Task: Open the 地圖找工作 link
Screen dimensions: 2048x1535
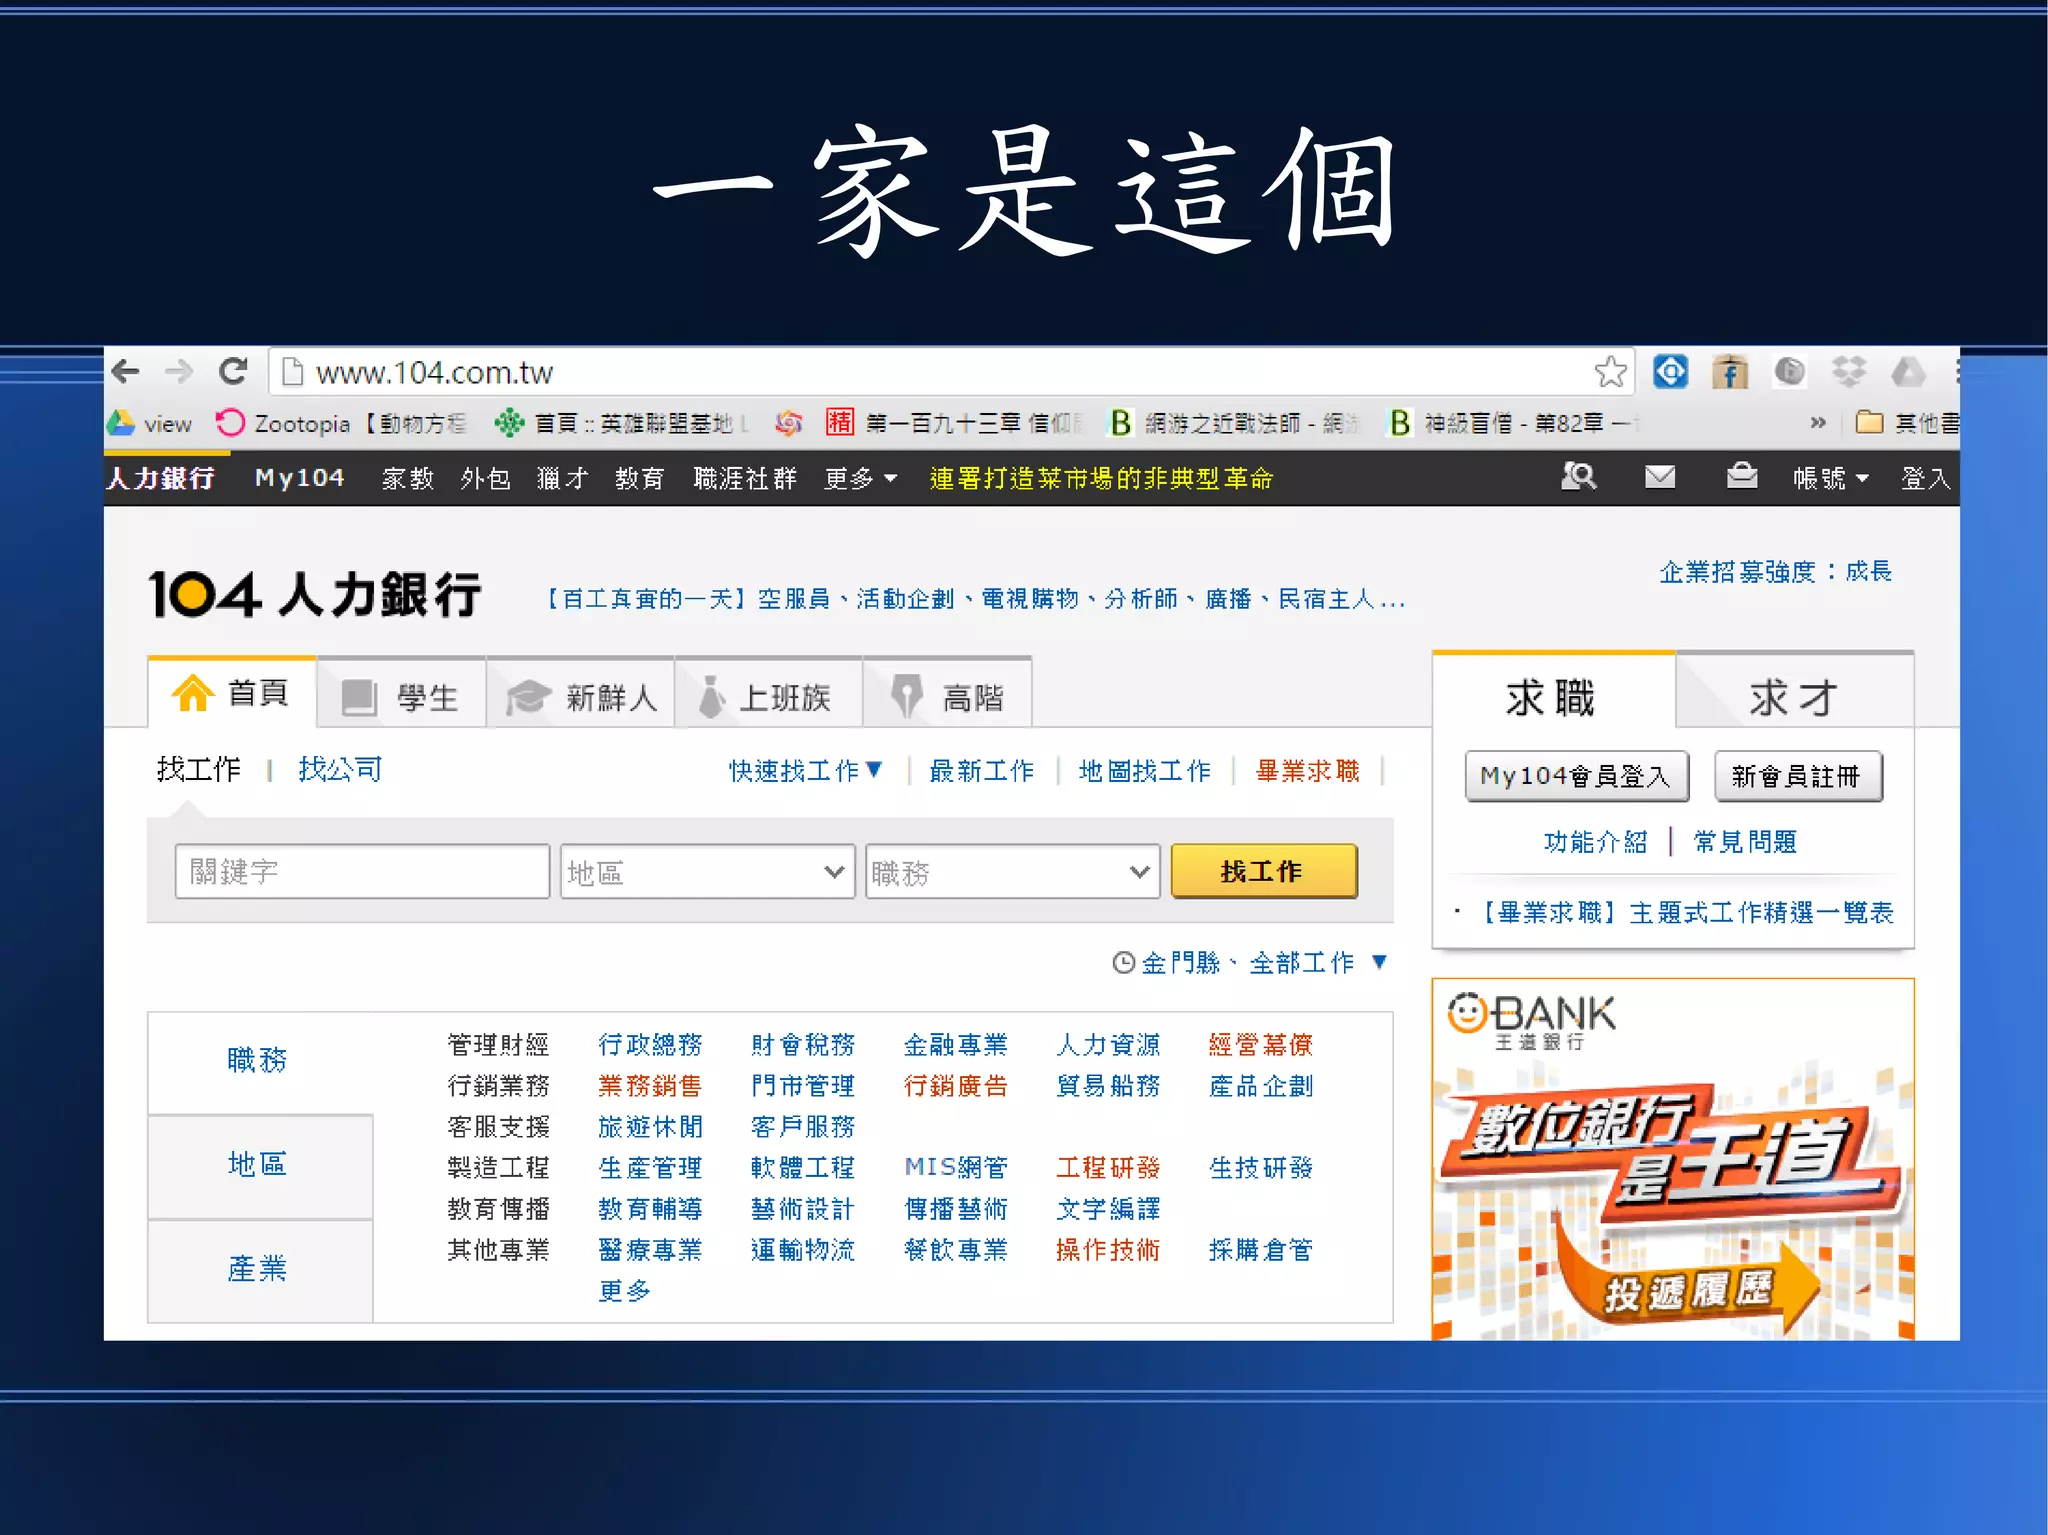Action: (x=1144, y=770)
